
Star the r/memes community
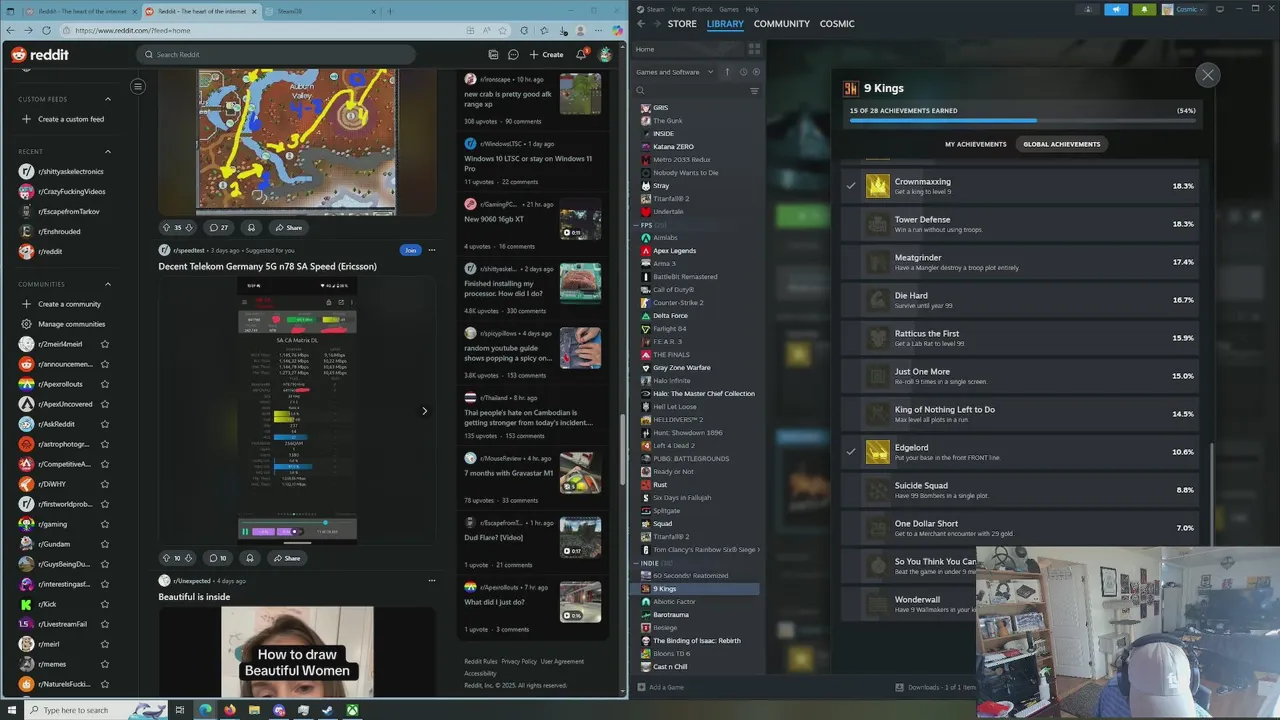click(105, 664)
